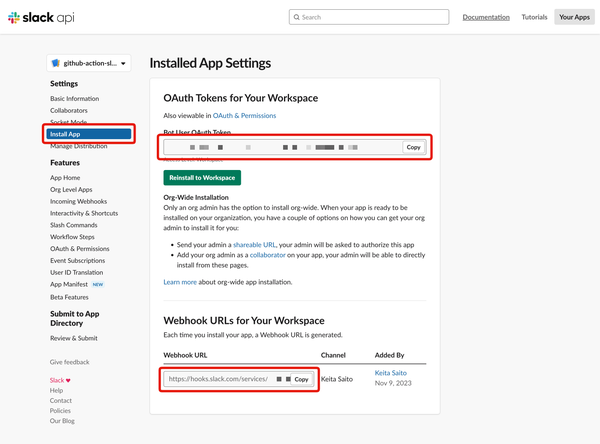Copy the Webhook URL
The width and height of the screenshot is (600, 444).
tap(302, 379)
